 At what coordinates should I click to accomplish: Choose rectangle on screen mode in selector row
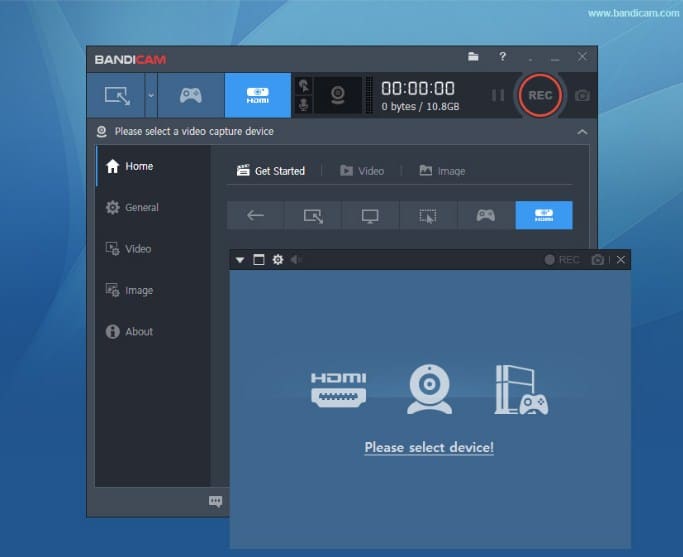[313, 215]
